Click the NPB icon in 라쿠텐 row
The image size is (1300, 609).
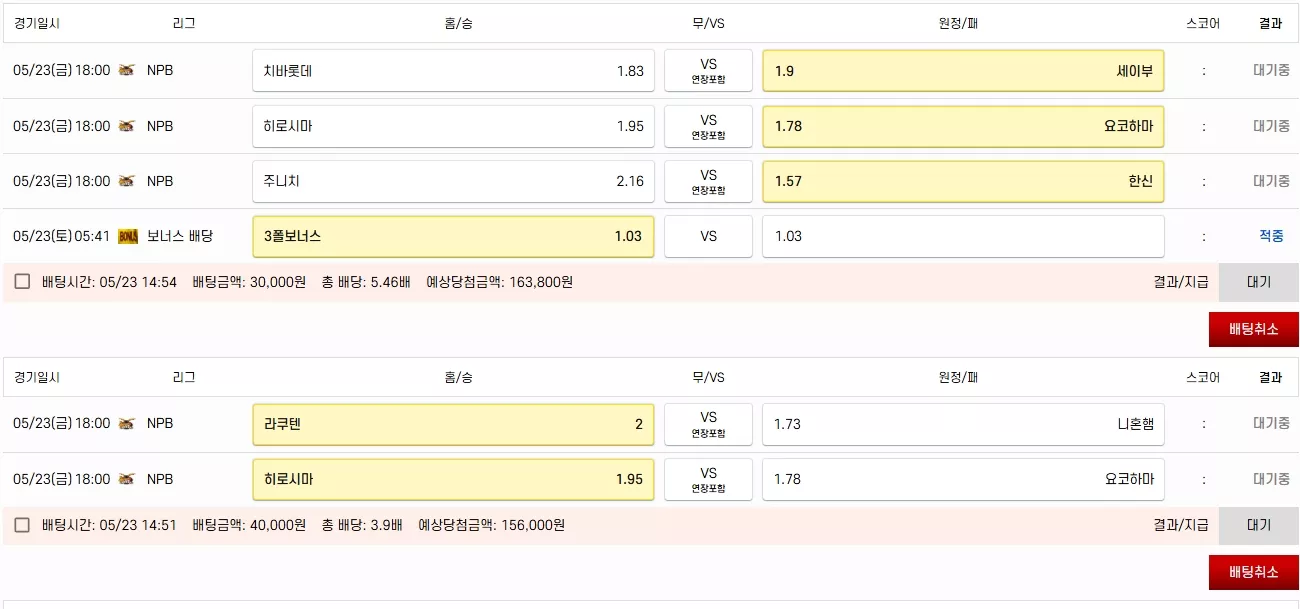pos(127,424)
